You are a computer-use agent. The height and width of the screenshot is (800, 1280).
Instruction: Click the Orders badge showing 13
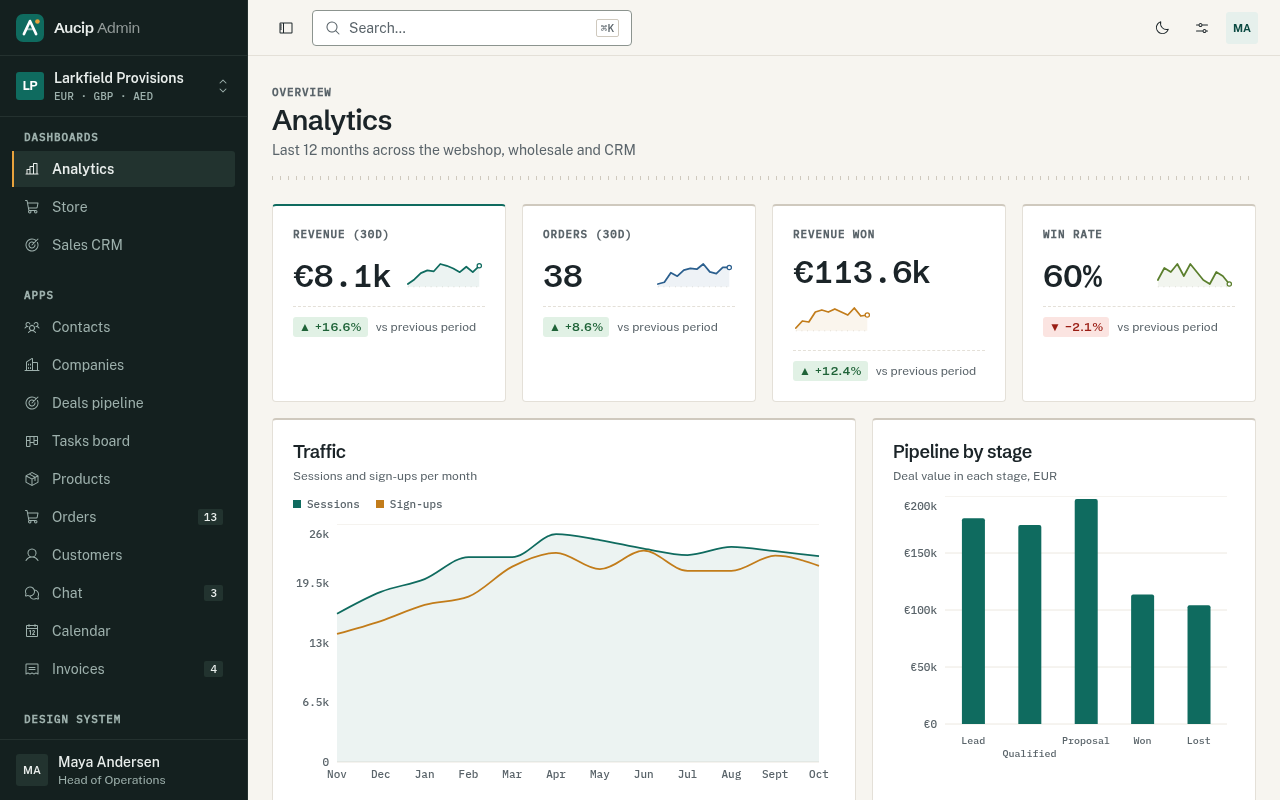(210, 517)
